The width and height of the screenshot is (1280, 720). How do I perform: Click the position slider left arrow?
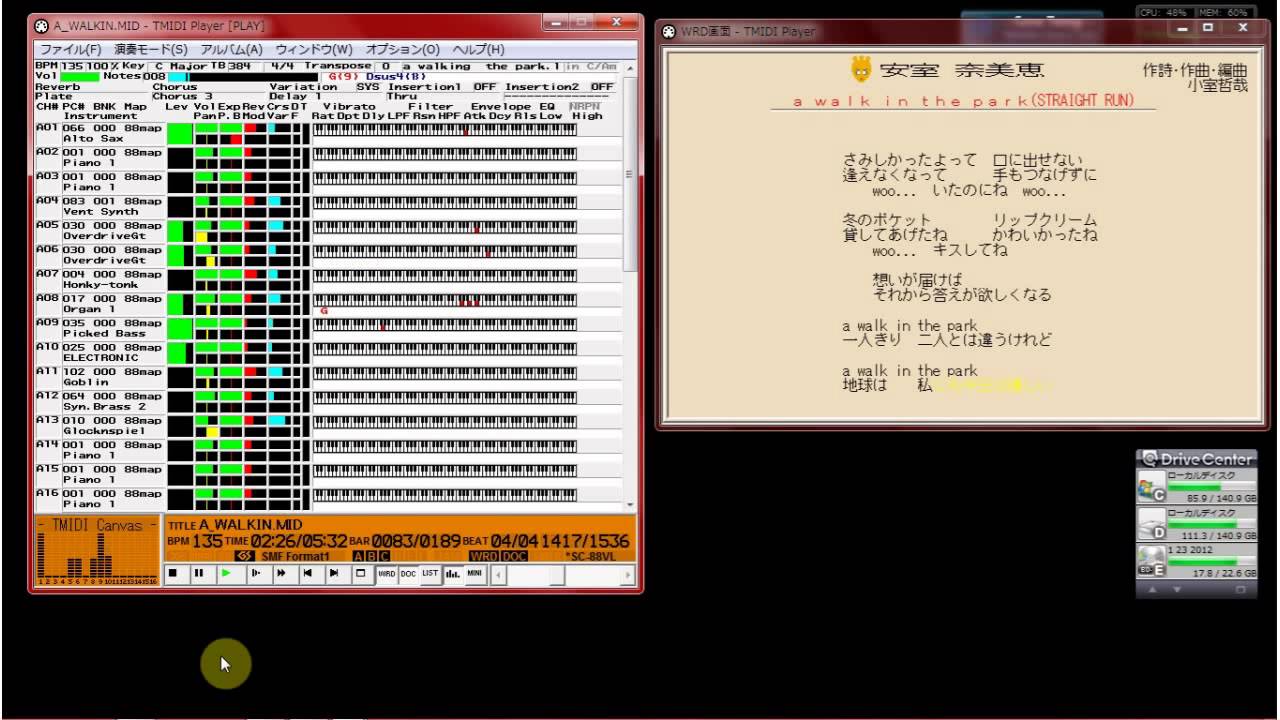(498, 574)
